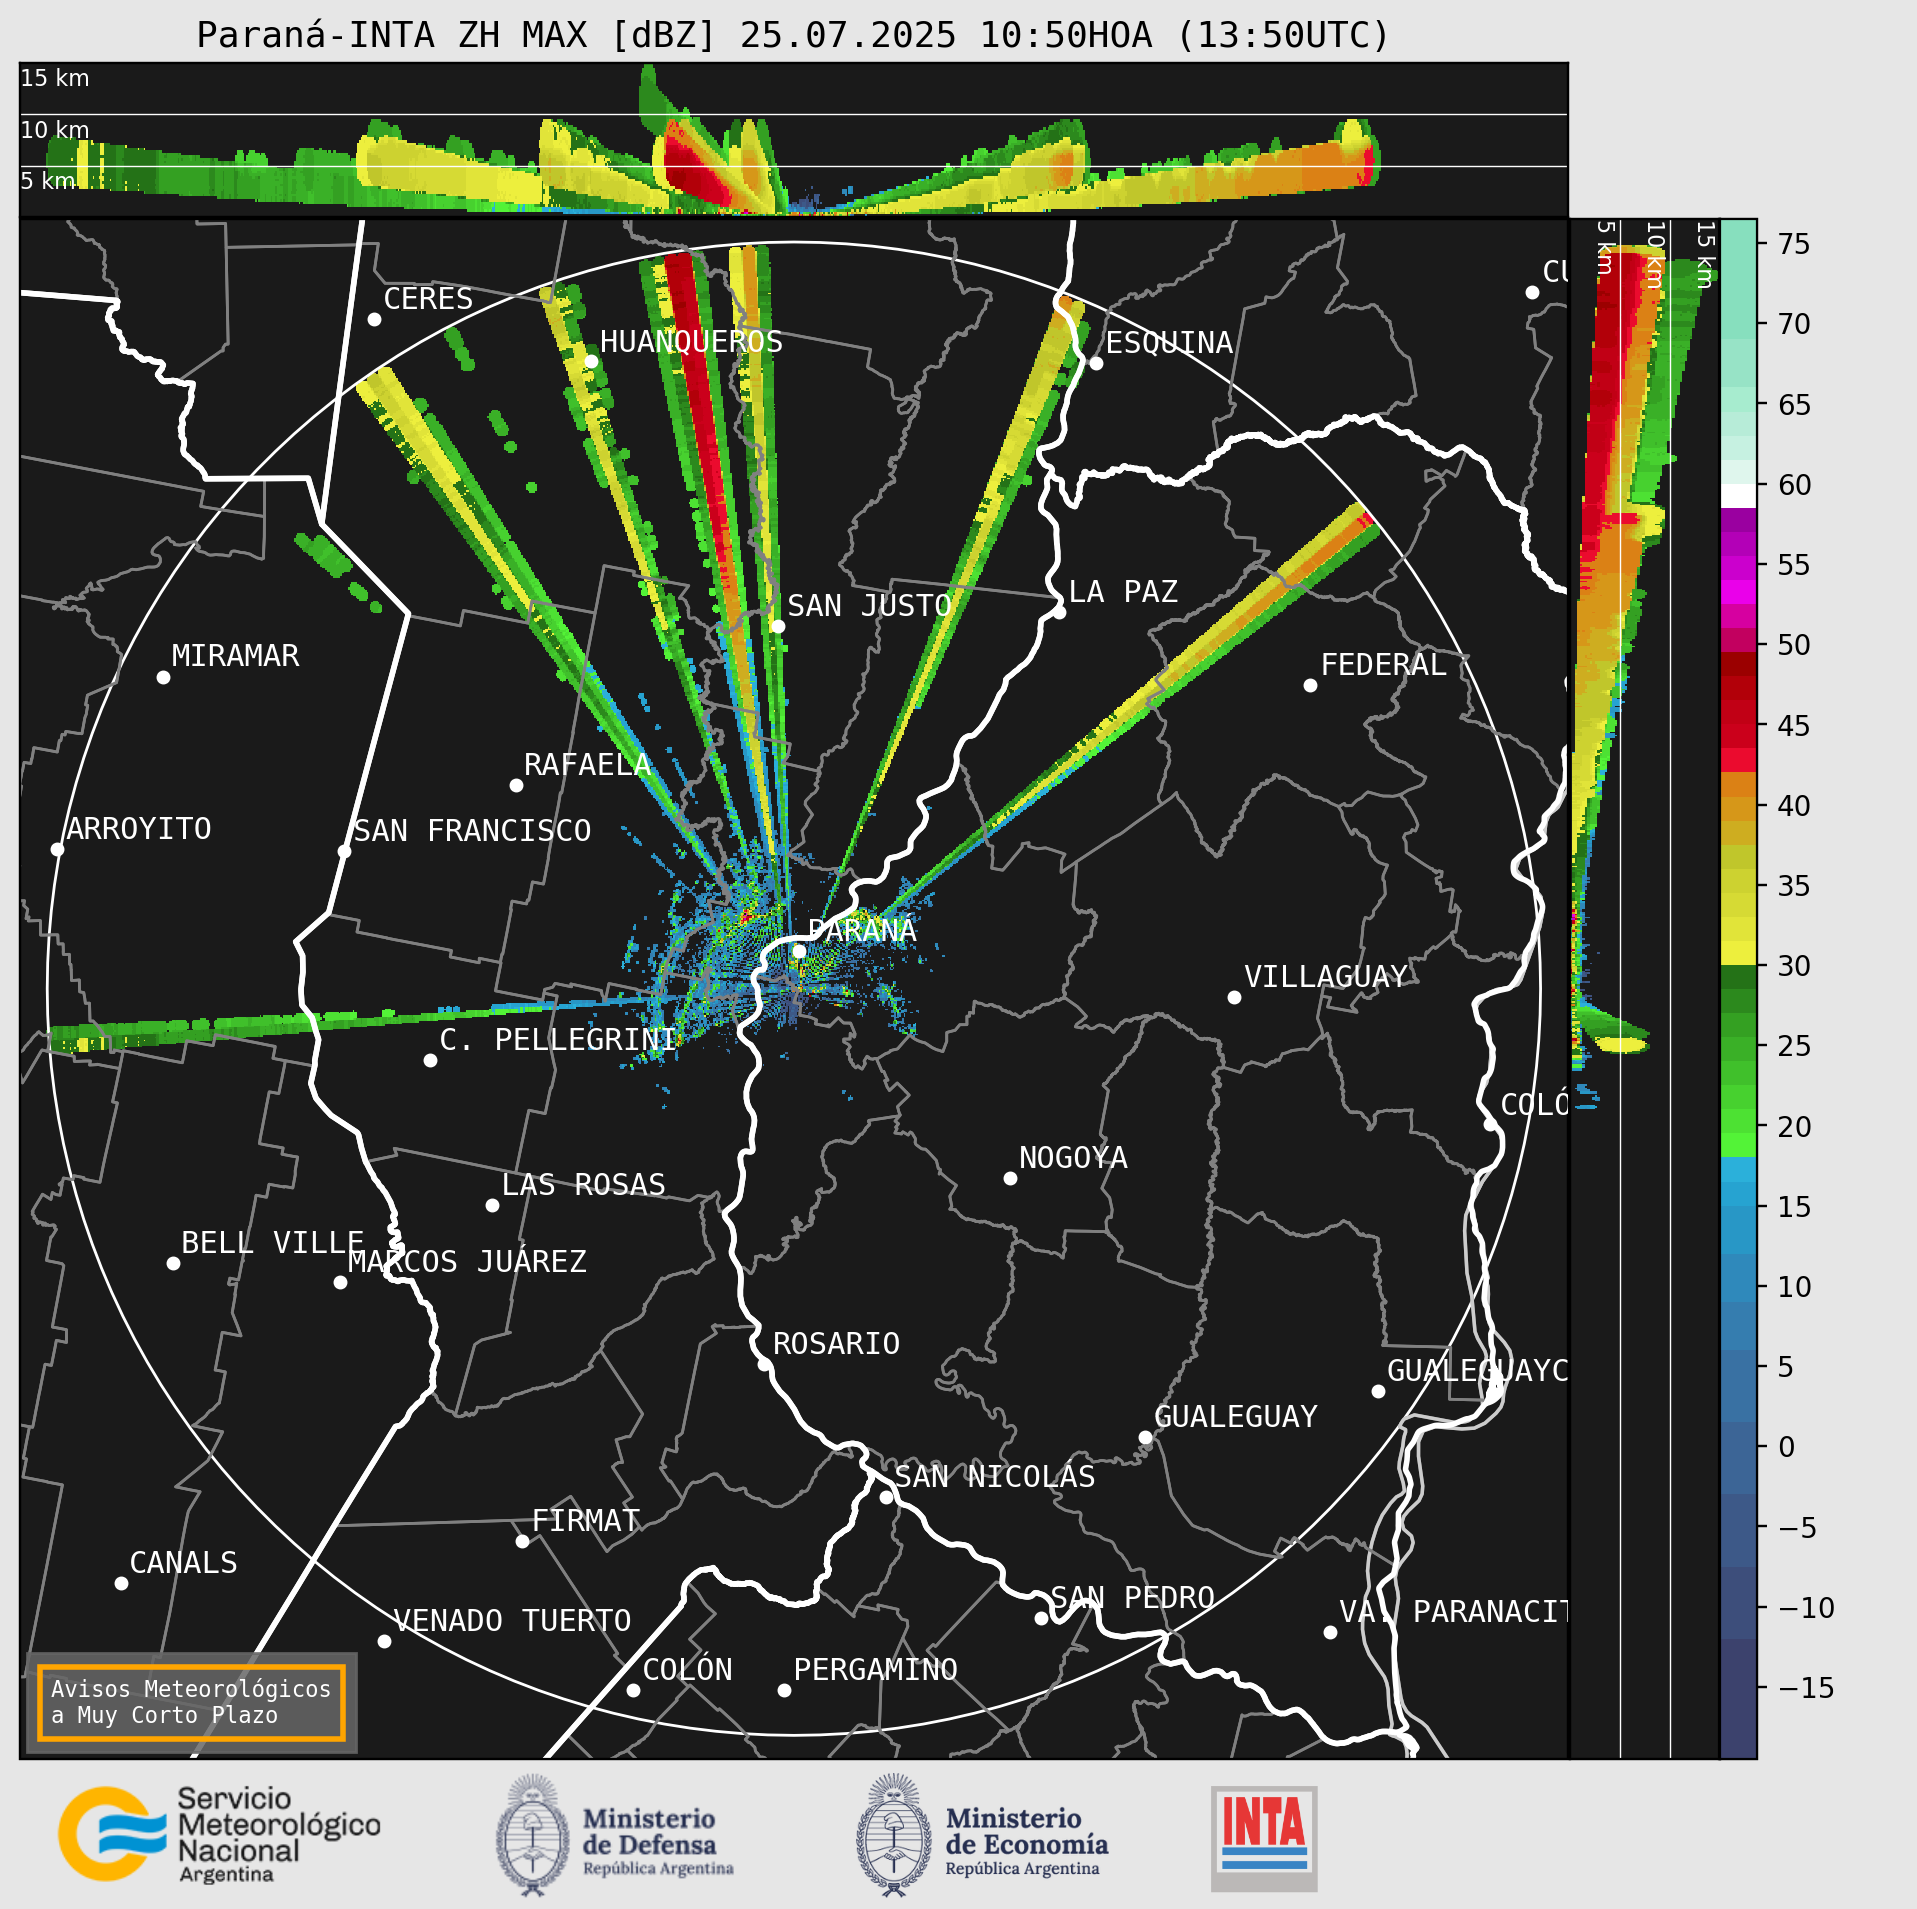Click the HUANQUEROS marker dot

591,361
